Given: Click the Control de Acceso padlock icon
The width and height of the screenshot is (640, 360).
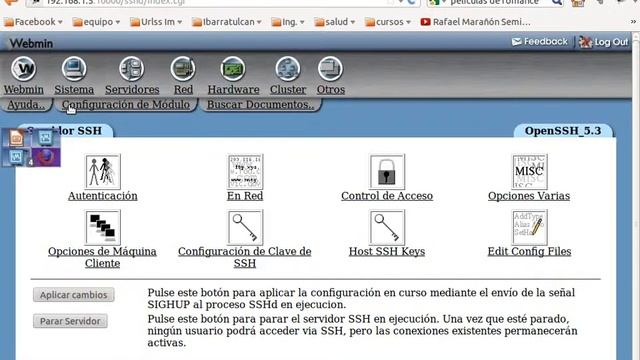Looking at the screenshot, I should click(387, 171).
